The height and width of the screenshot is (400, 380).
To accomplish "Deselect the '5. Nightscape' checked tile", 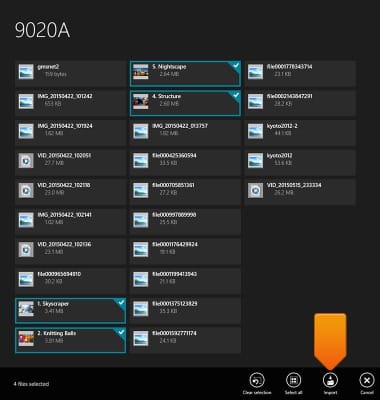I will click(185, 74).
